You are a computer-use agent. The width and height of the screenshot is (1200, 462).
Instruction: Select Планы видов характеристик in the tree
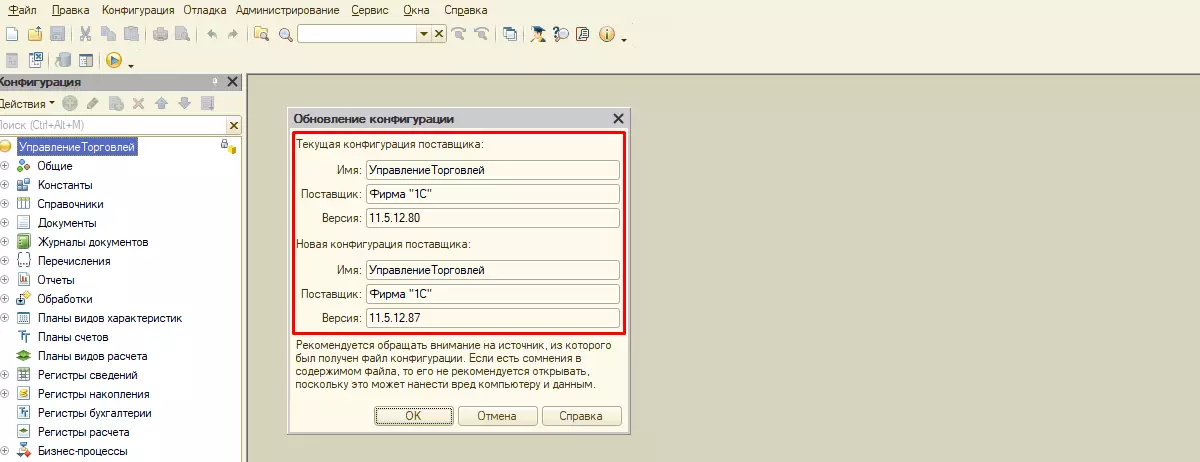coord(110,318)
